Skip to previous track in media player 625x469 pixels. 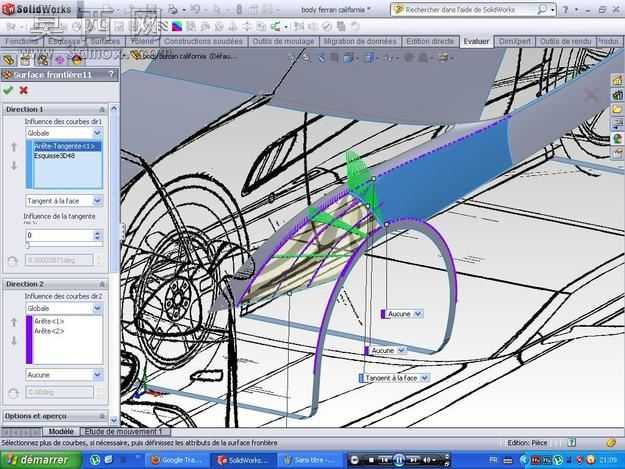tap(384, 460)
